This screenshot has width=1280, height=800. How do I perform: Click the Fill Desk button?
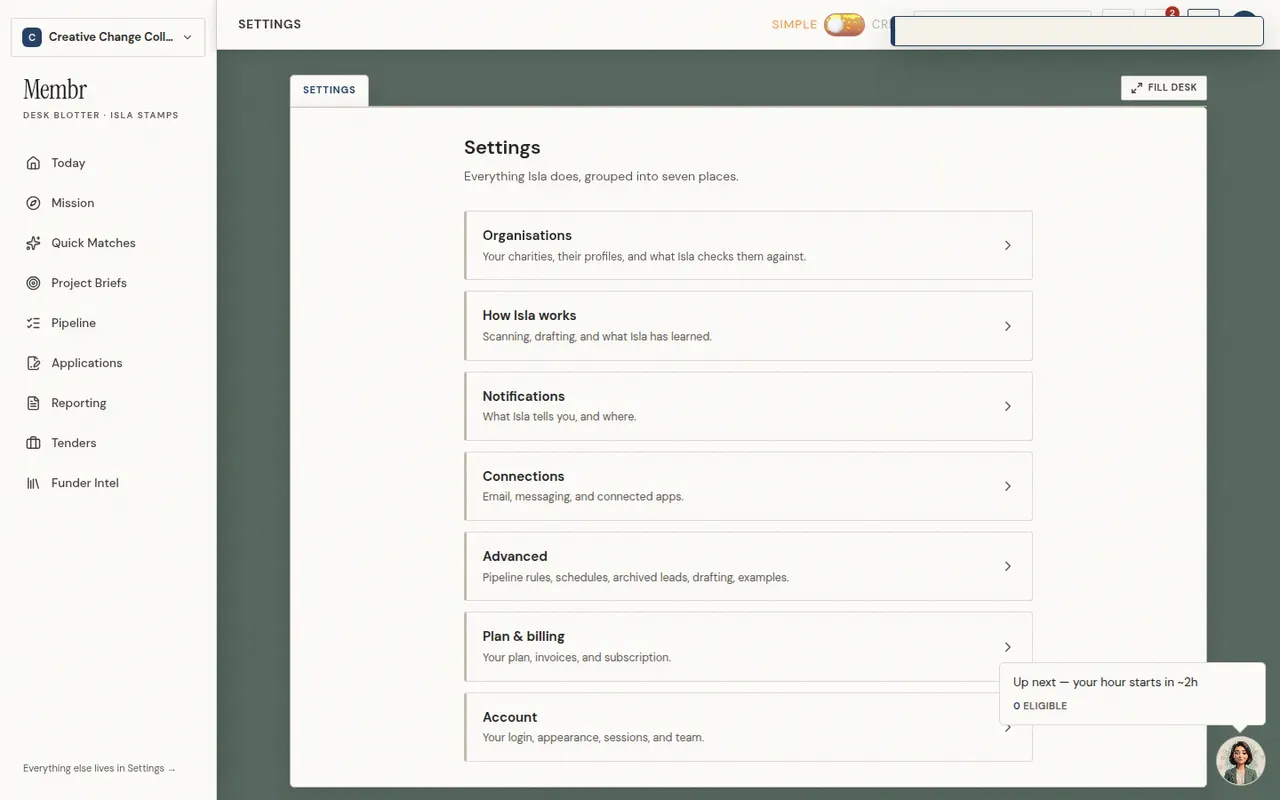tap(1164, 88)
